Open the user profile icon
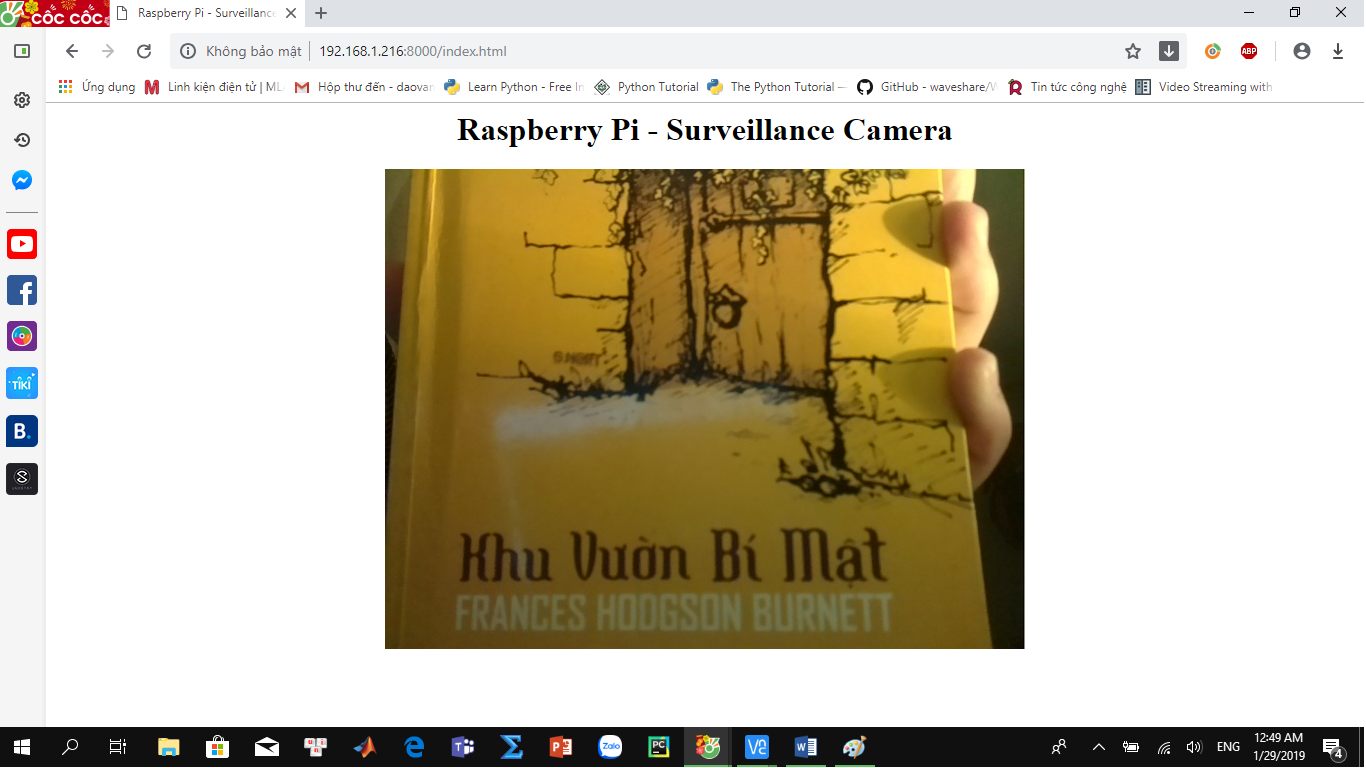This screenshot has height=768, width=1366. click(x=1301, y=51)
